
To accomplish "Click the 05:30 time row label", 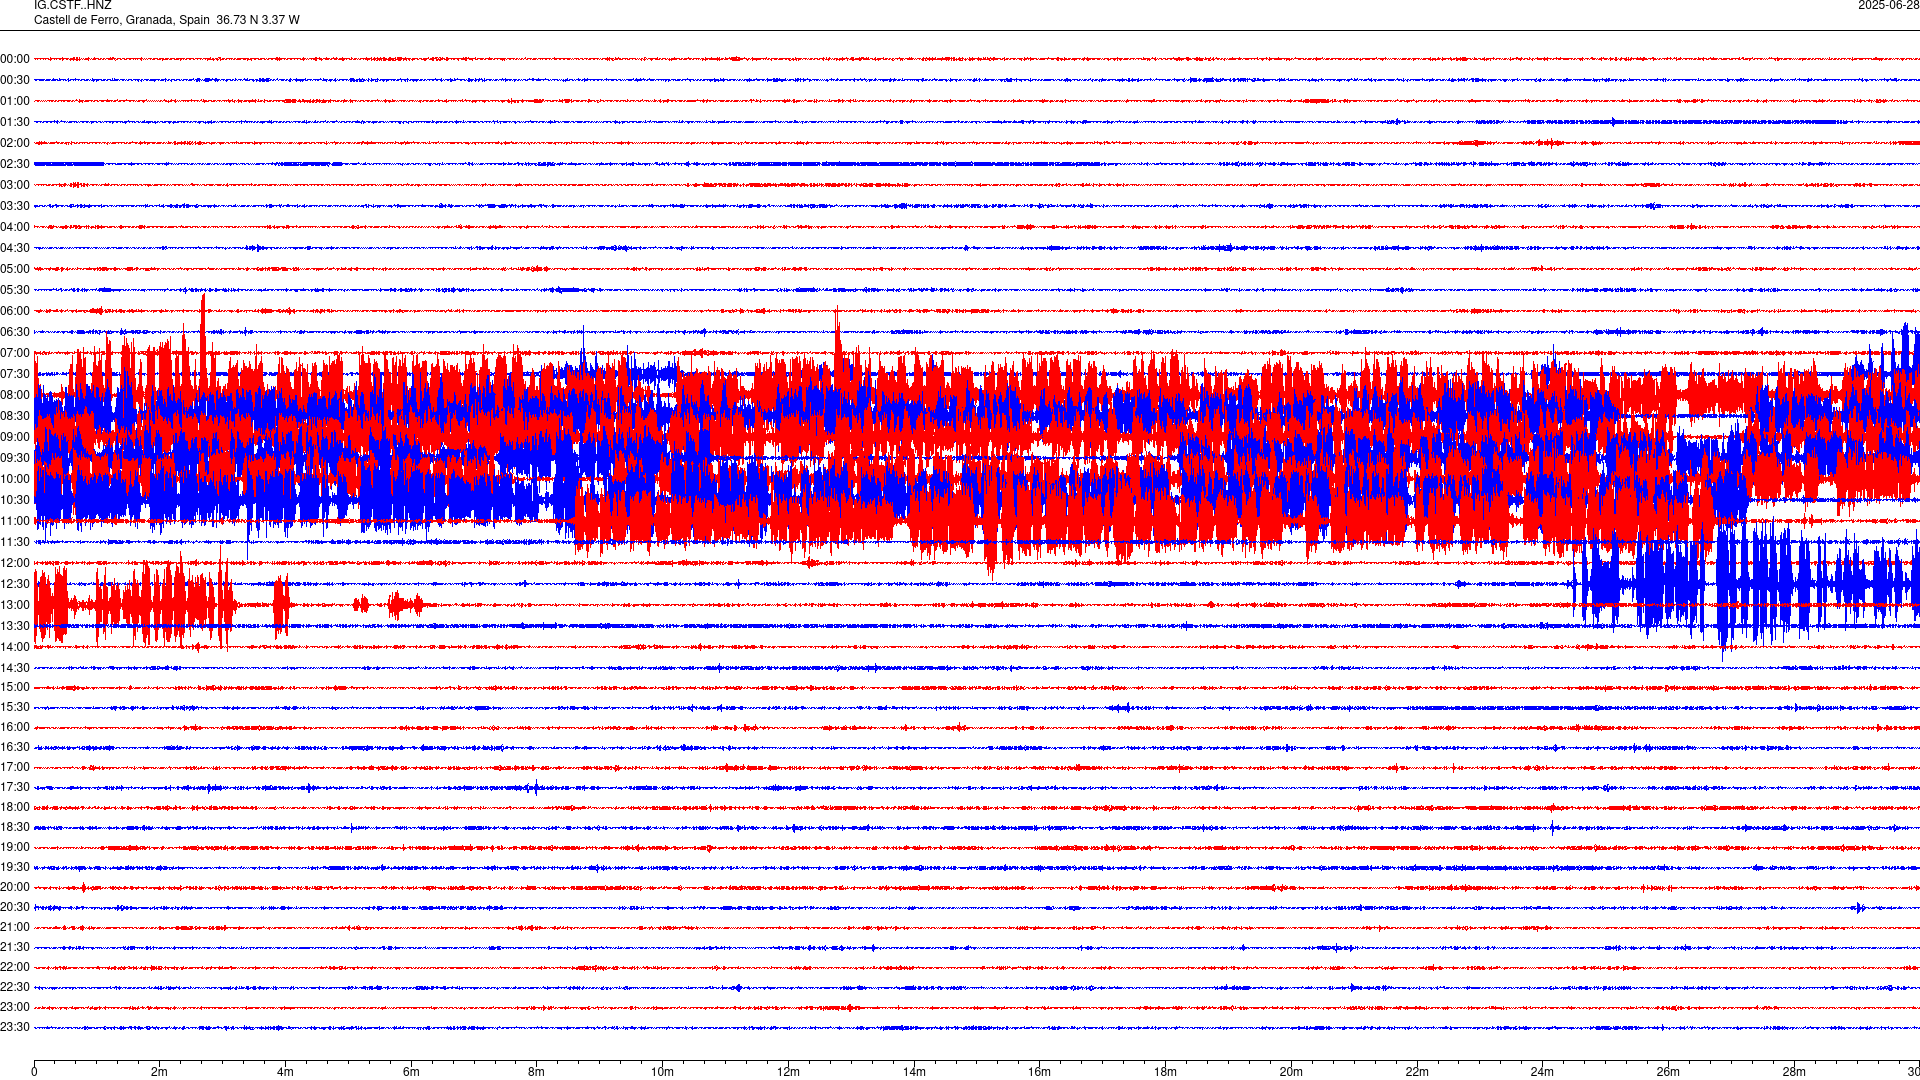I will click(15, 290).
